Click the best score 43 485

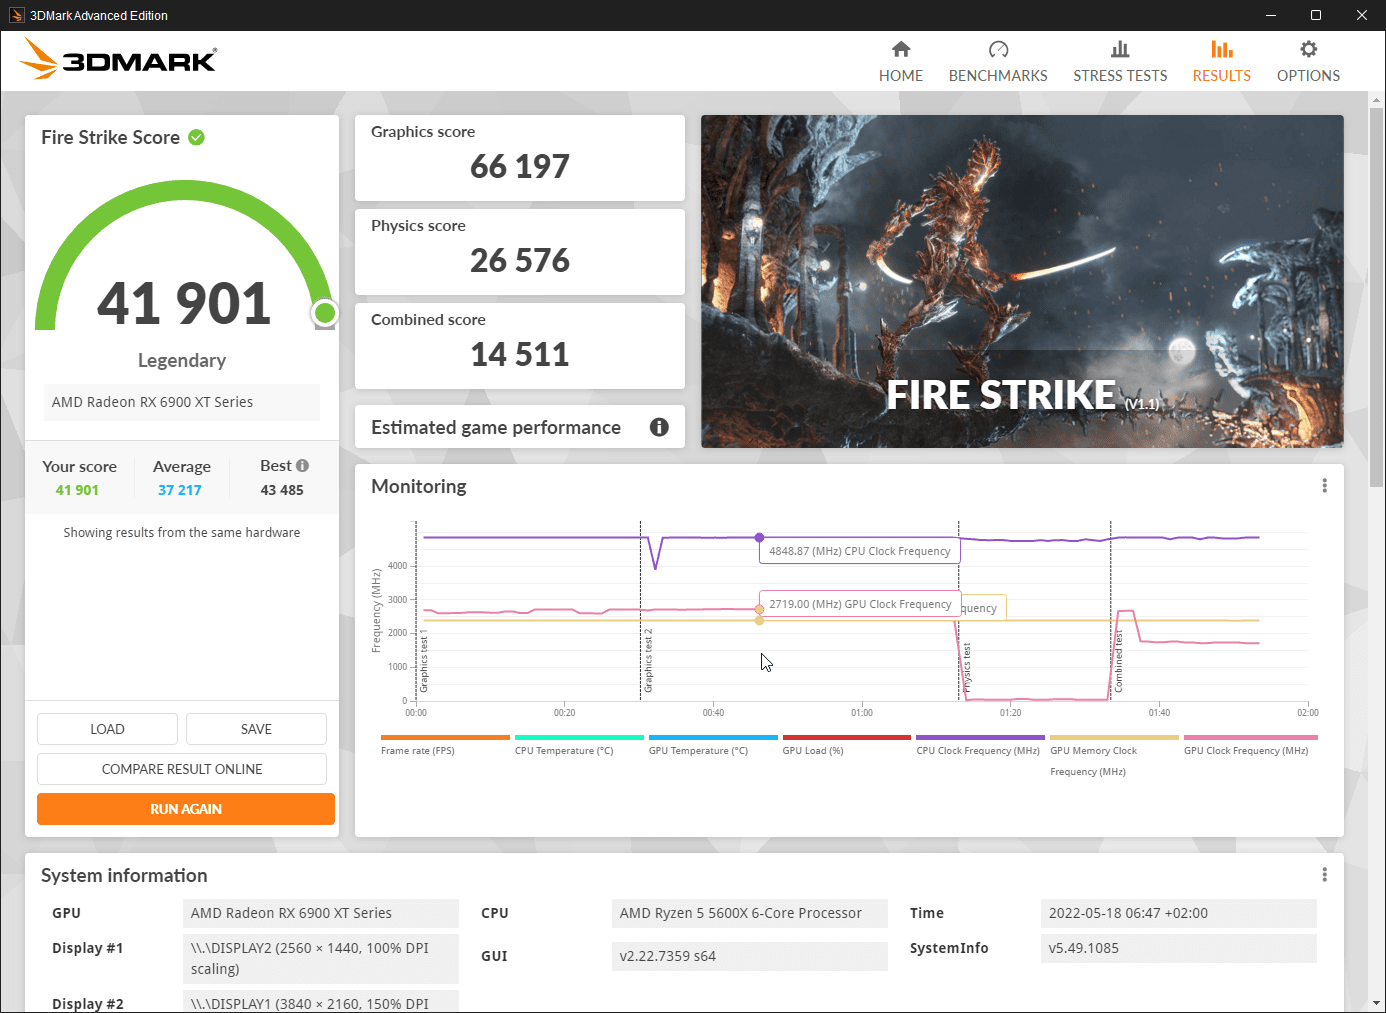(282, 490)
